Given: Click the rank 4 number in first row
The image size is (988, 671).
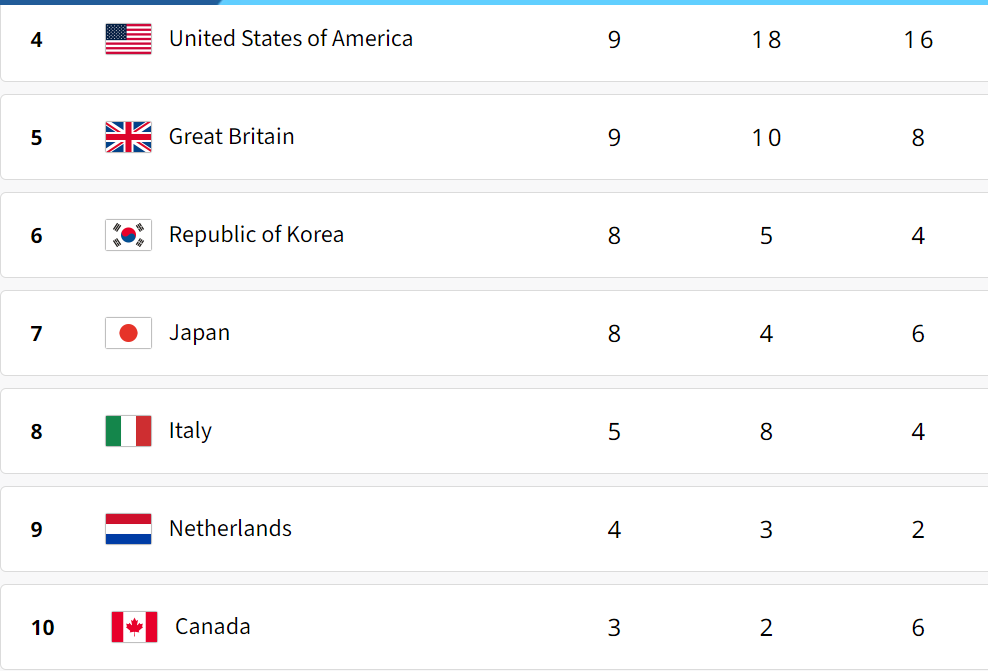Looking at the screenshot, I should (37, 40).
